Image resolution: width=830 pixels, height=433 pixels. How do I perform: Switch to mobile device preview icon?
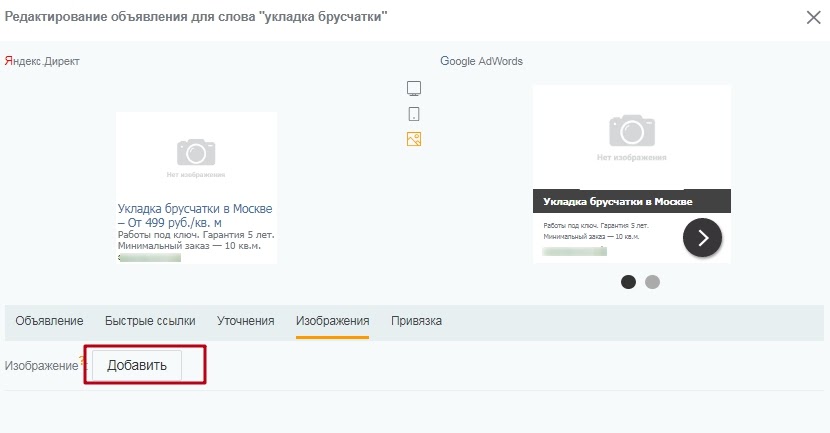point(414,114)
